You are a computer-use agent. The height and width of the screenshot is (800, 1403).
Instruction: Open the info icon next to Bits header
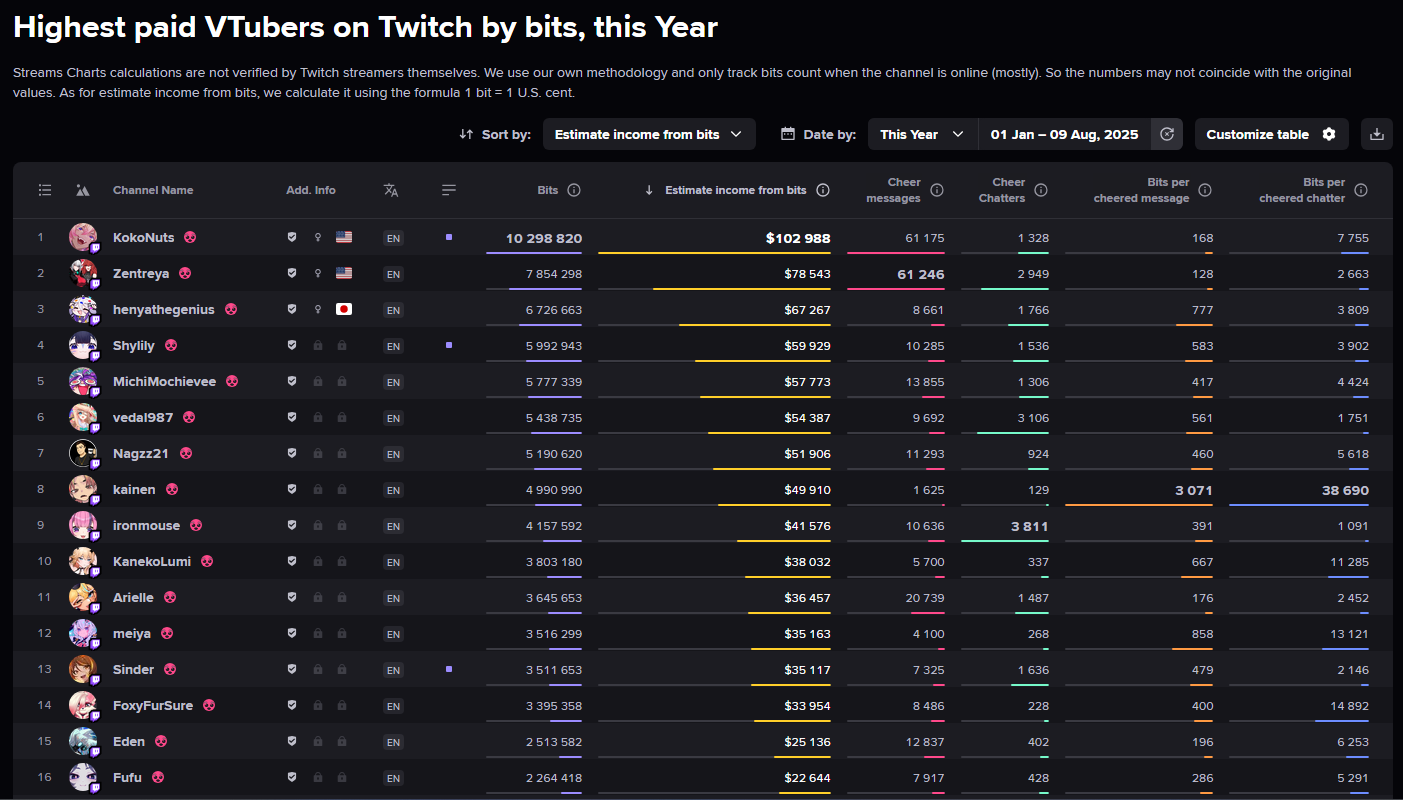point(574,190)
